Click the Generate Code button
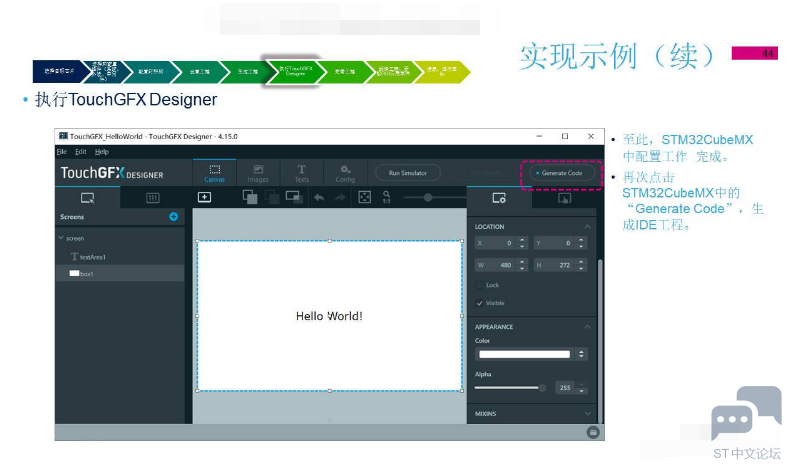The image size is (790, 469). [x=562, y=173]
